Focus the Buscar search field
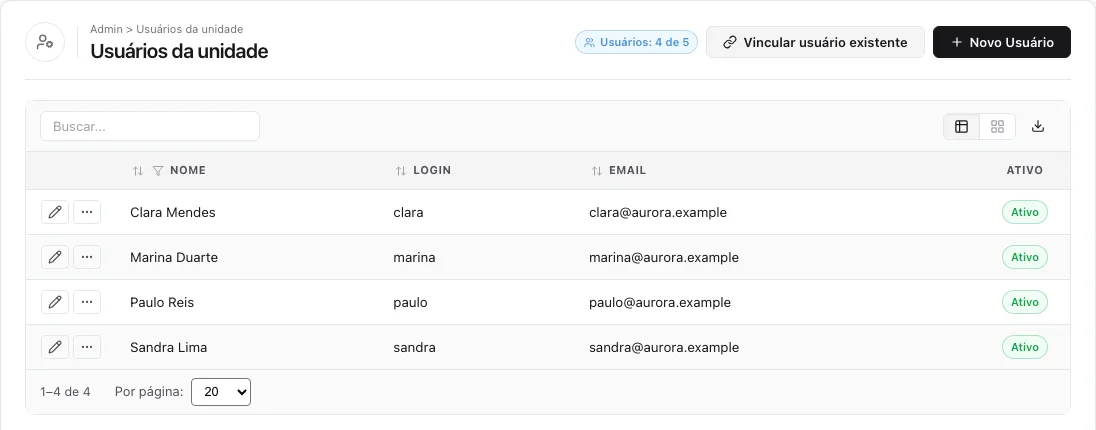1096x430 pixels. [150, 127]
